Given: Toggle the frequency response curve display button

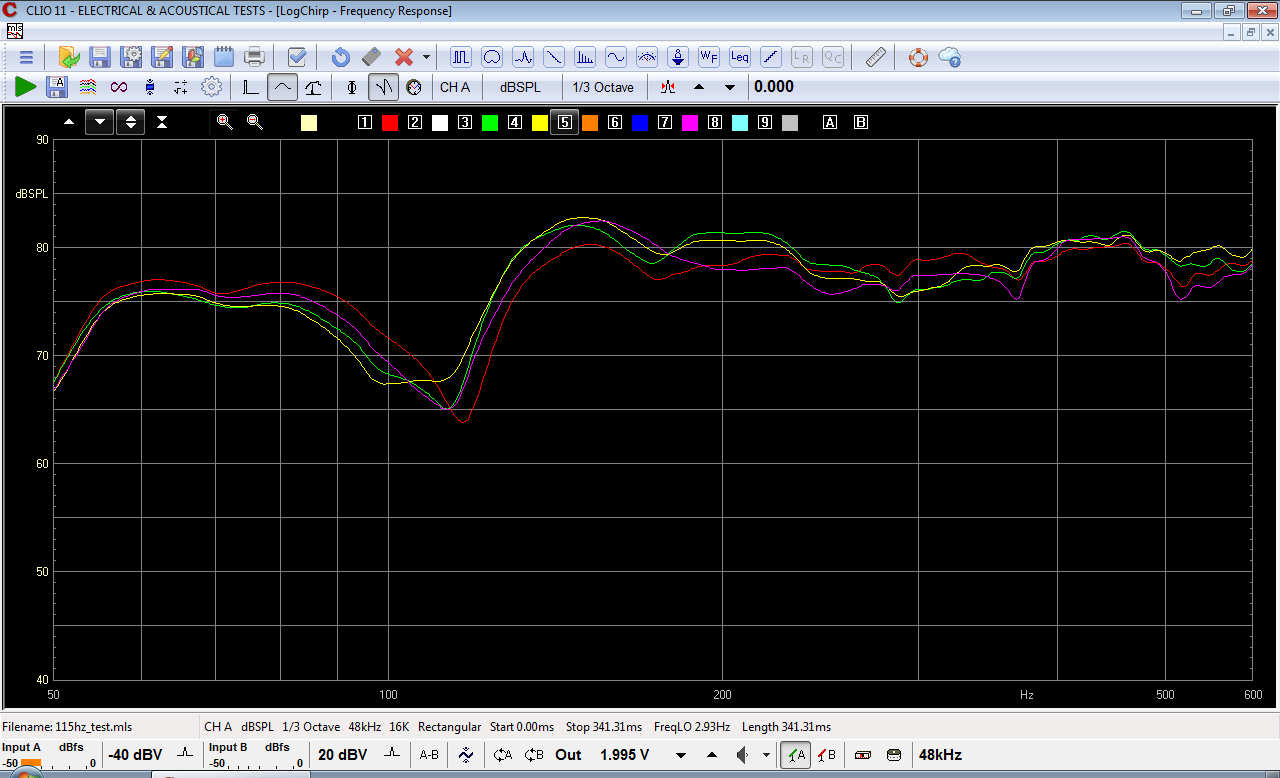Looking at the screenshot, I should (282, 87).
